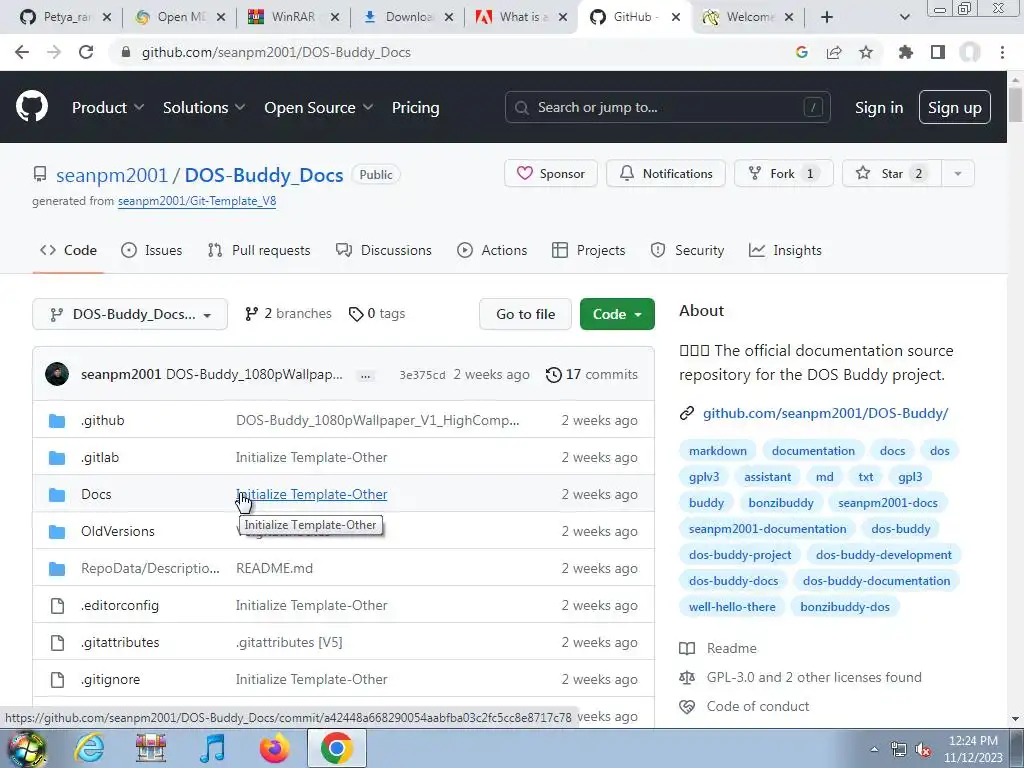Open Internet Explorer from the taskbar
The width and height of the screenshot is (1024, 768).
coord(89,748)
